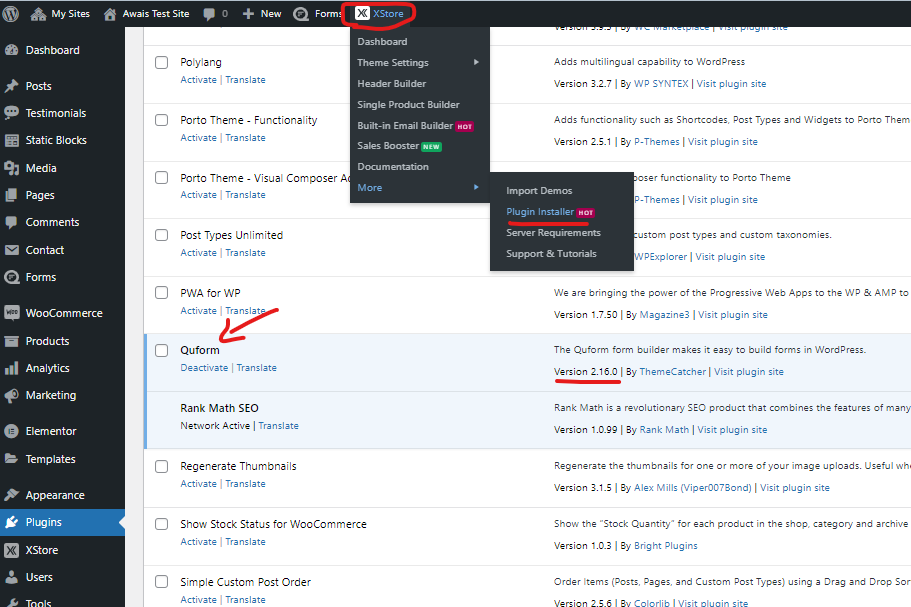911x607 pixels.
Task: Click the Appearance brush icon in sidebar
Action: click(12, 495)
